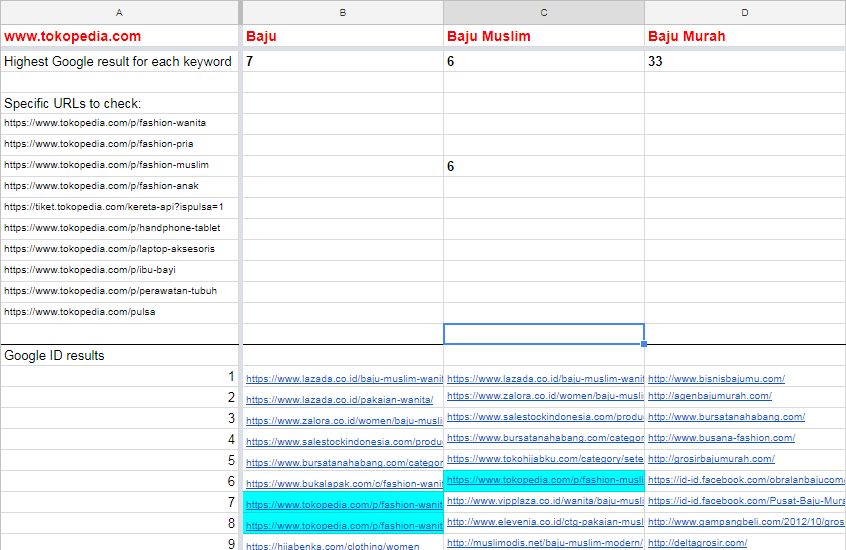The width and height of the screenshot is (846, 550).
Task: Open the elevenia pakaian-muslim link
Action: click(x=545, y=522)
